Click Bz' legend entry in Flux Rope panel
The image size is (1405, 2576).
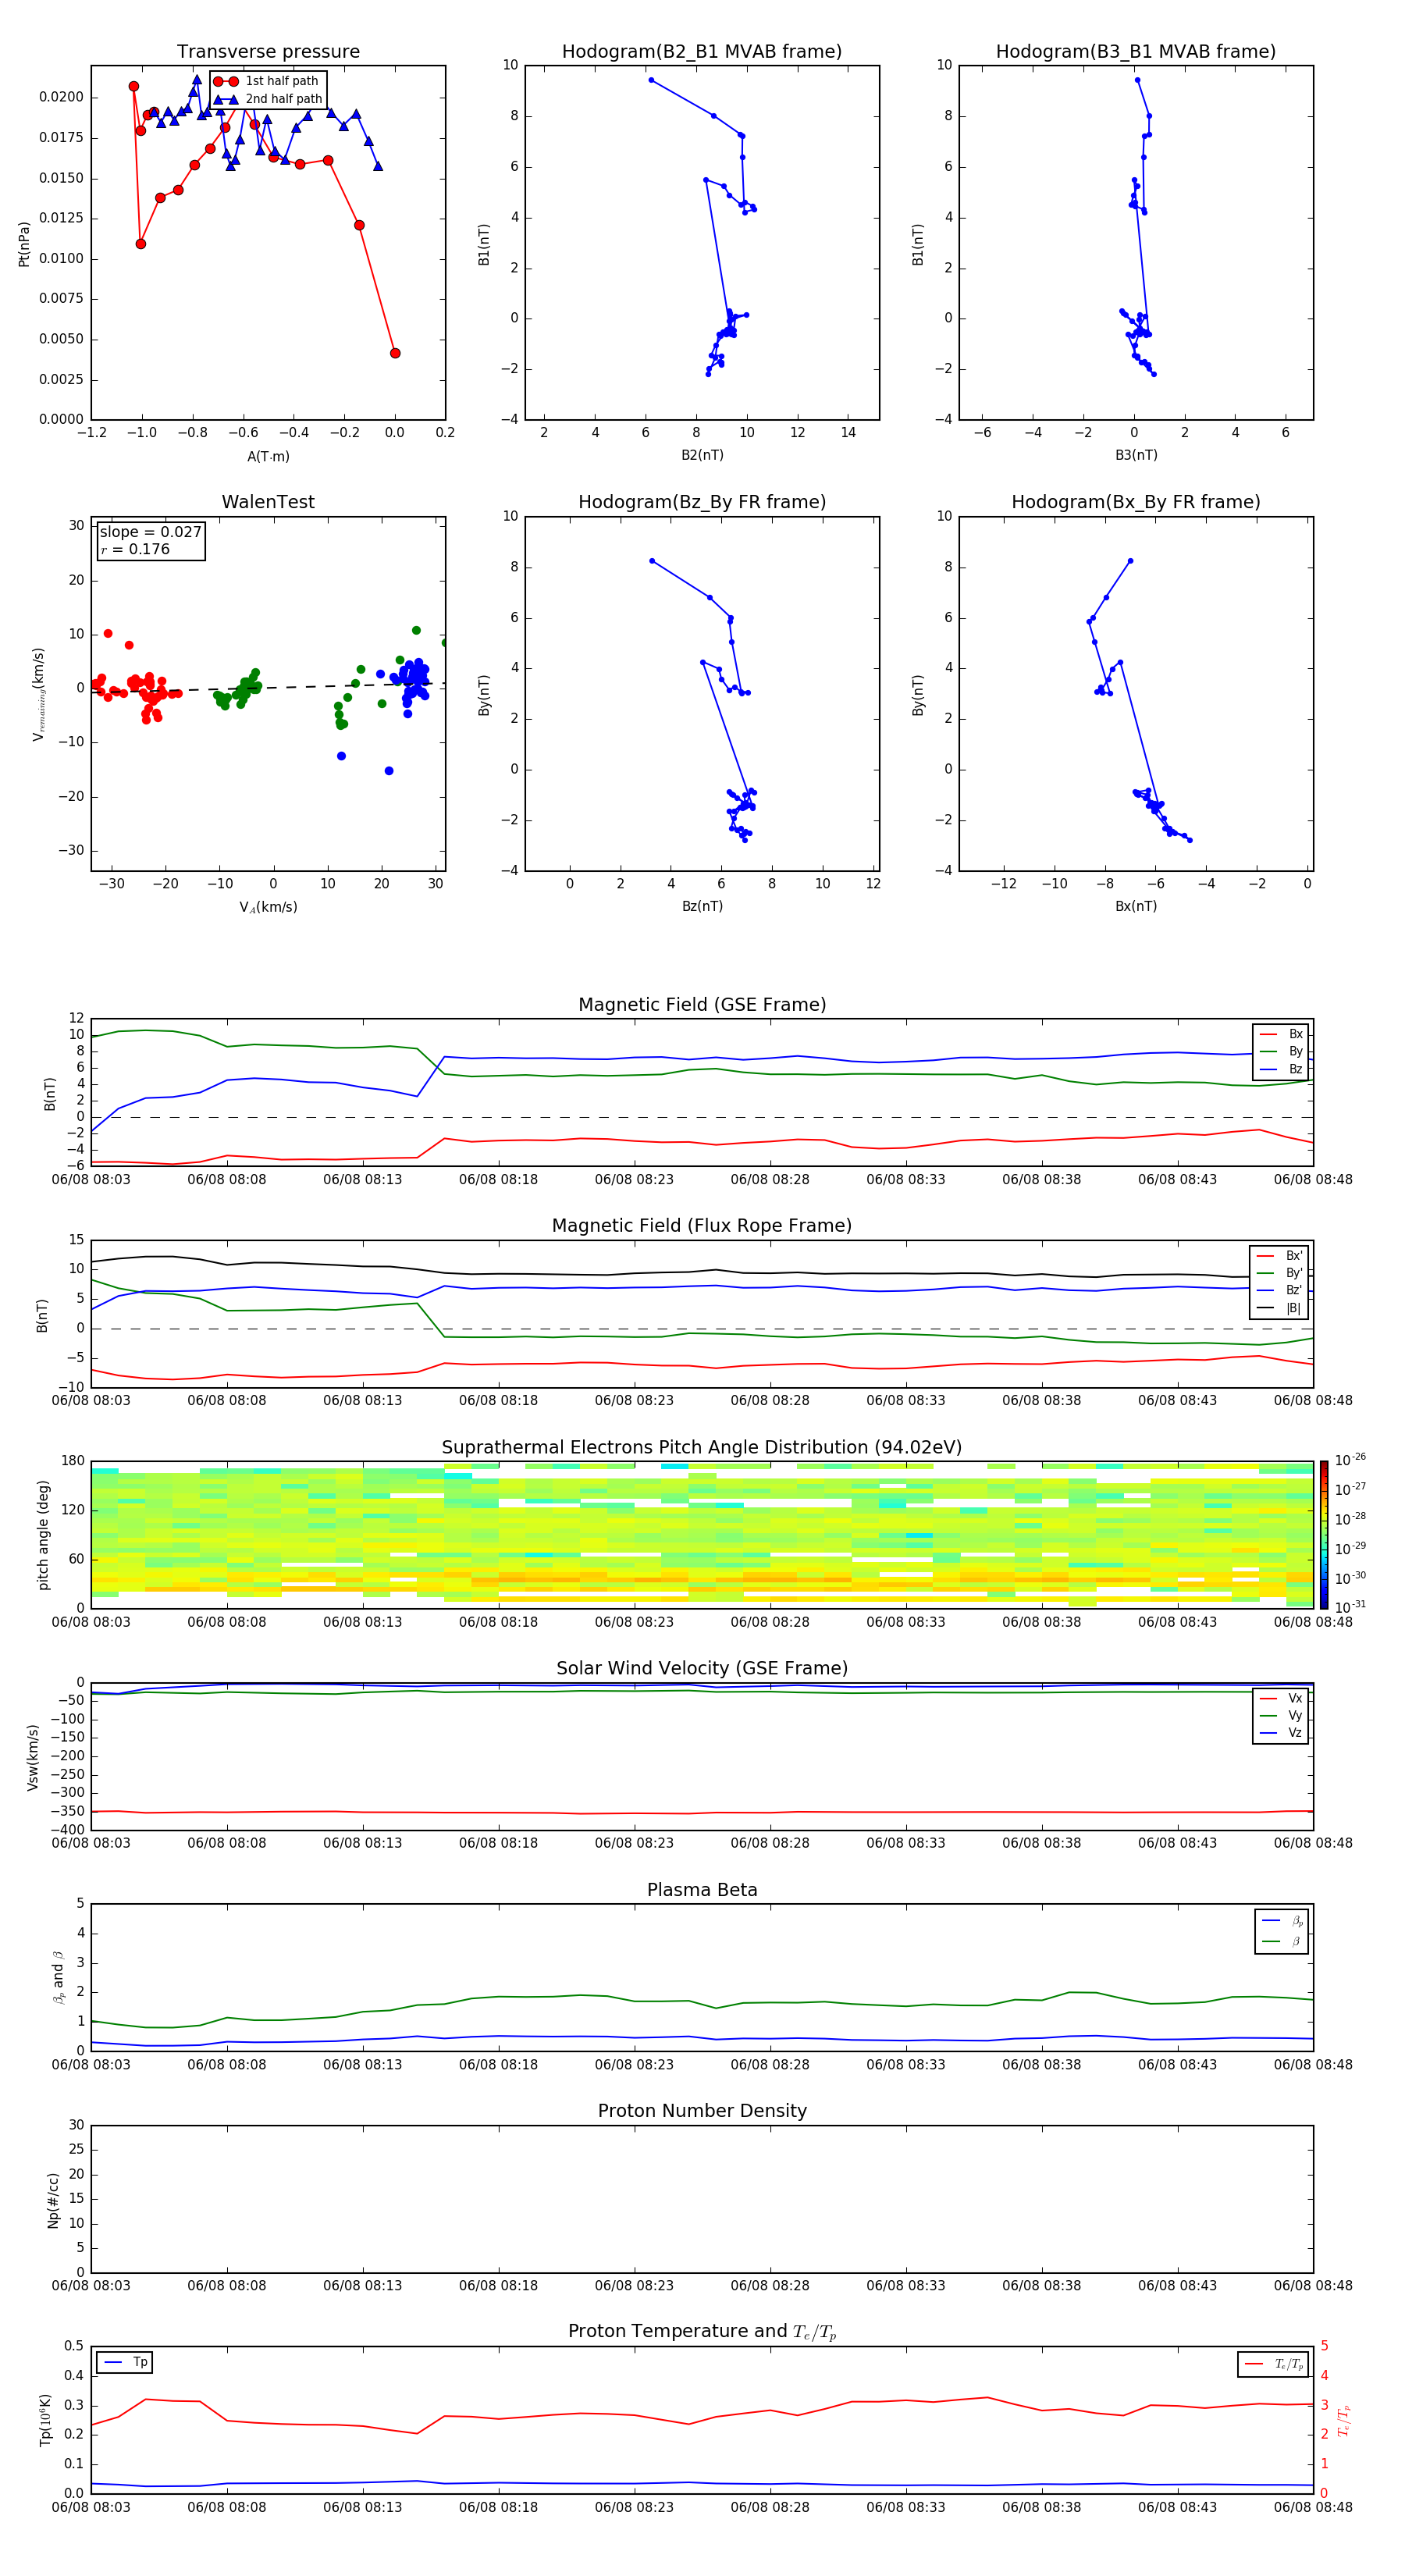point(1279,1291)
